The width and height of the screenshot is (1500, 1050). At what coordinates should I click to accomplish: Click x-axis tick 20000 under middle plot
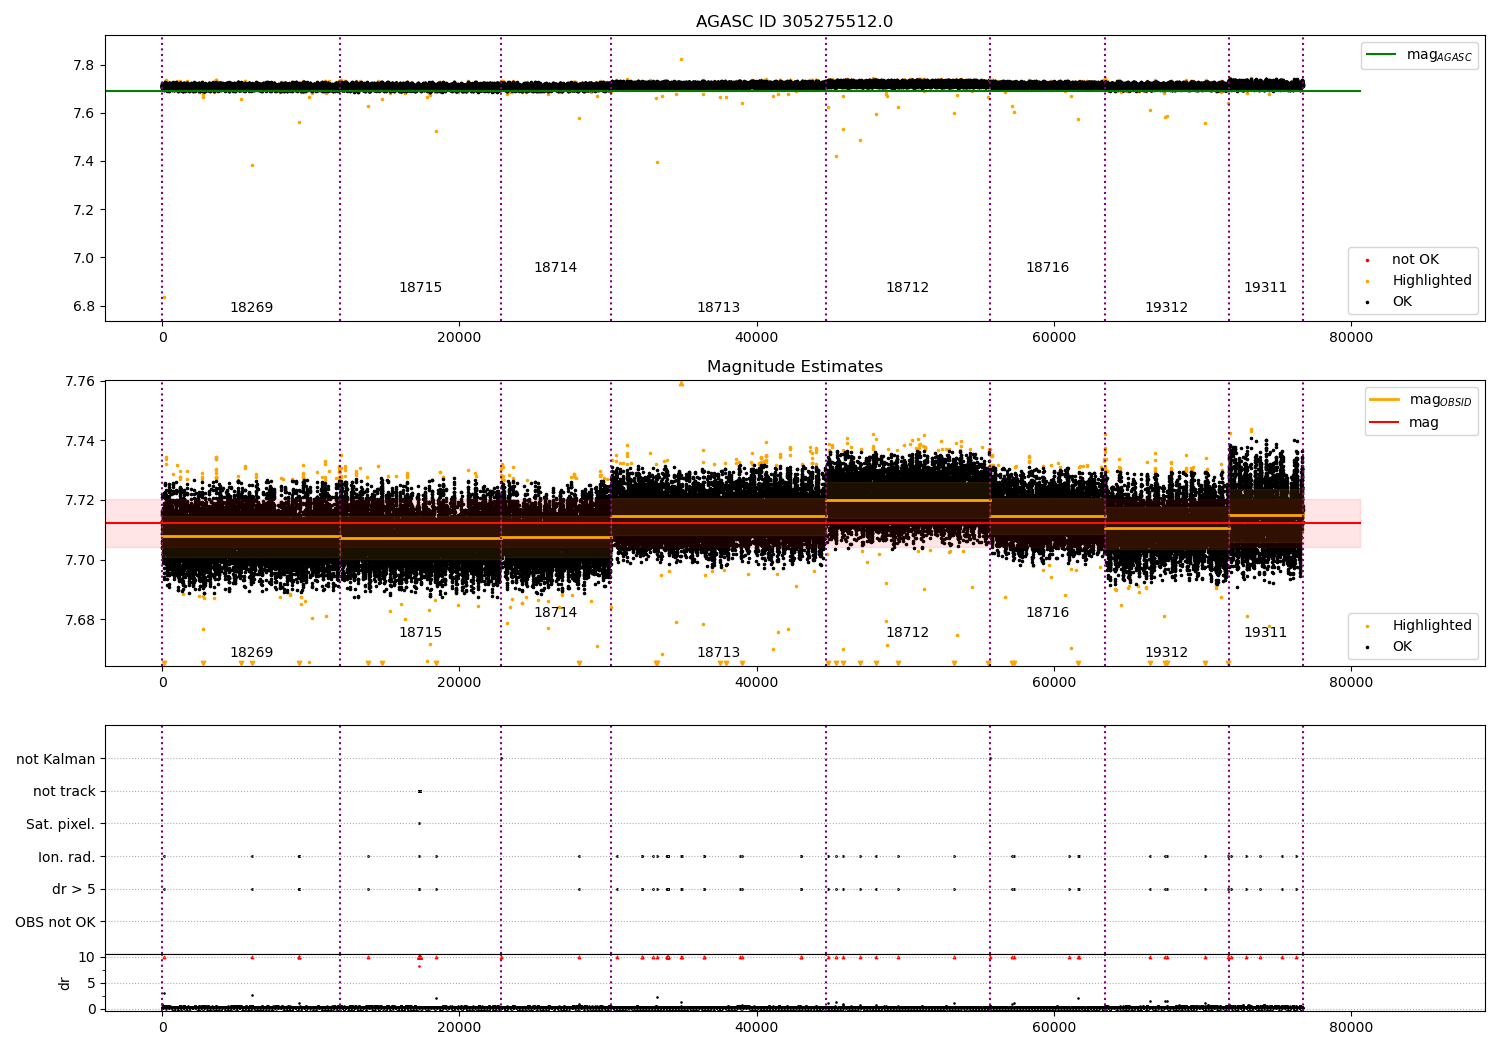(459, 683)
